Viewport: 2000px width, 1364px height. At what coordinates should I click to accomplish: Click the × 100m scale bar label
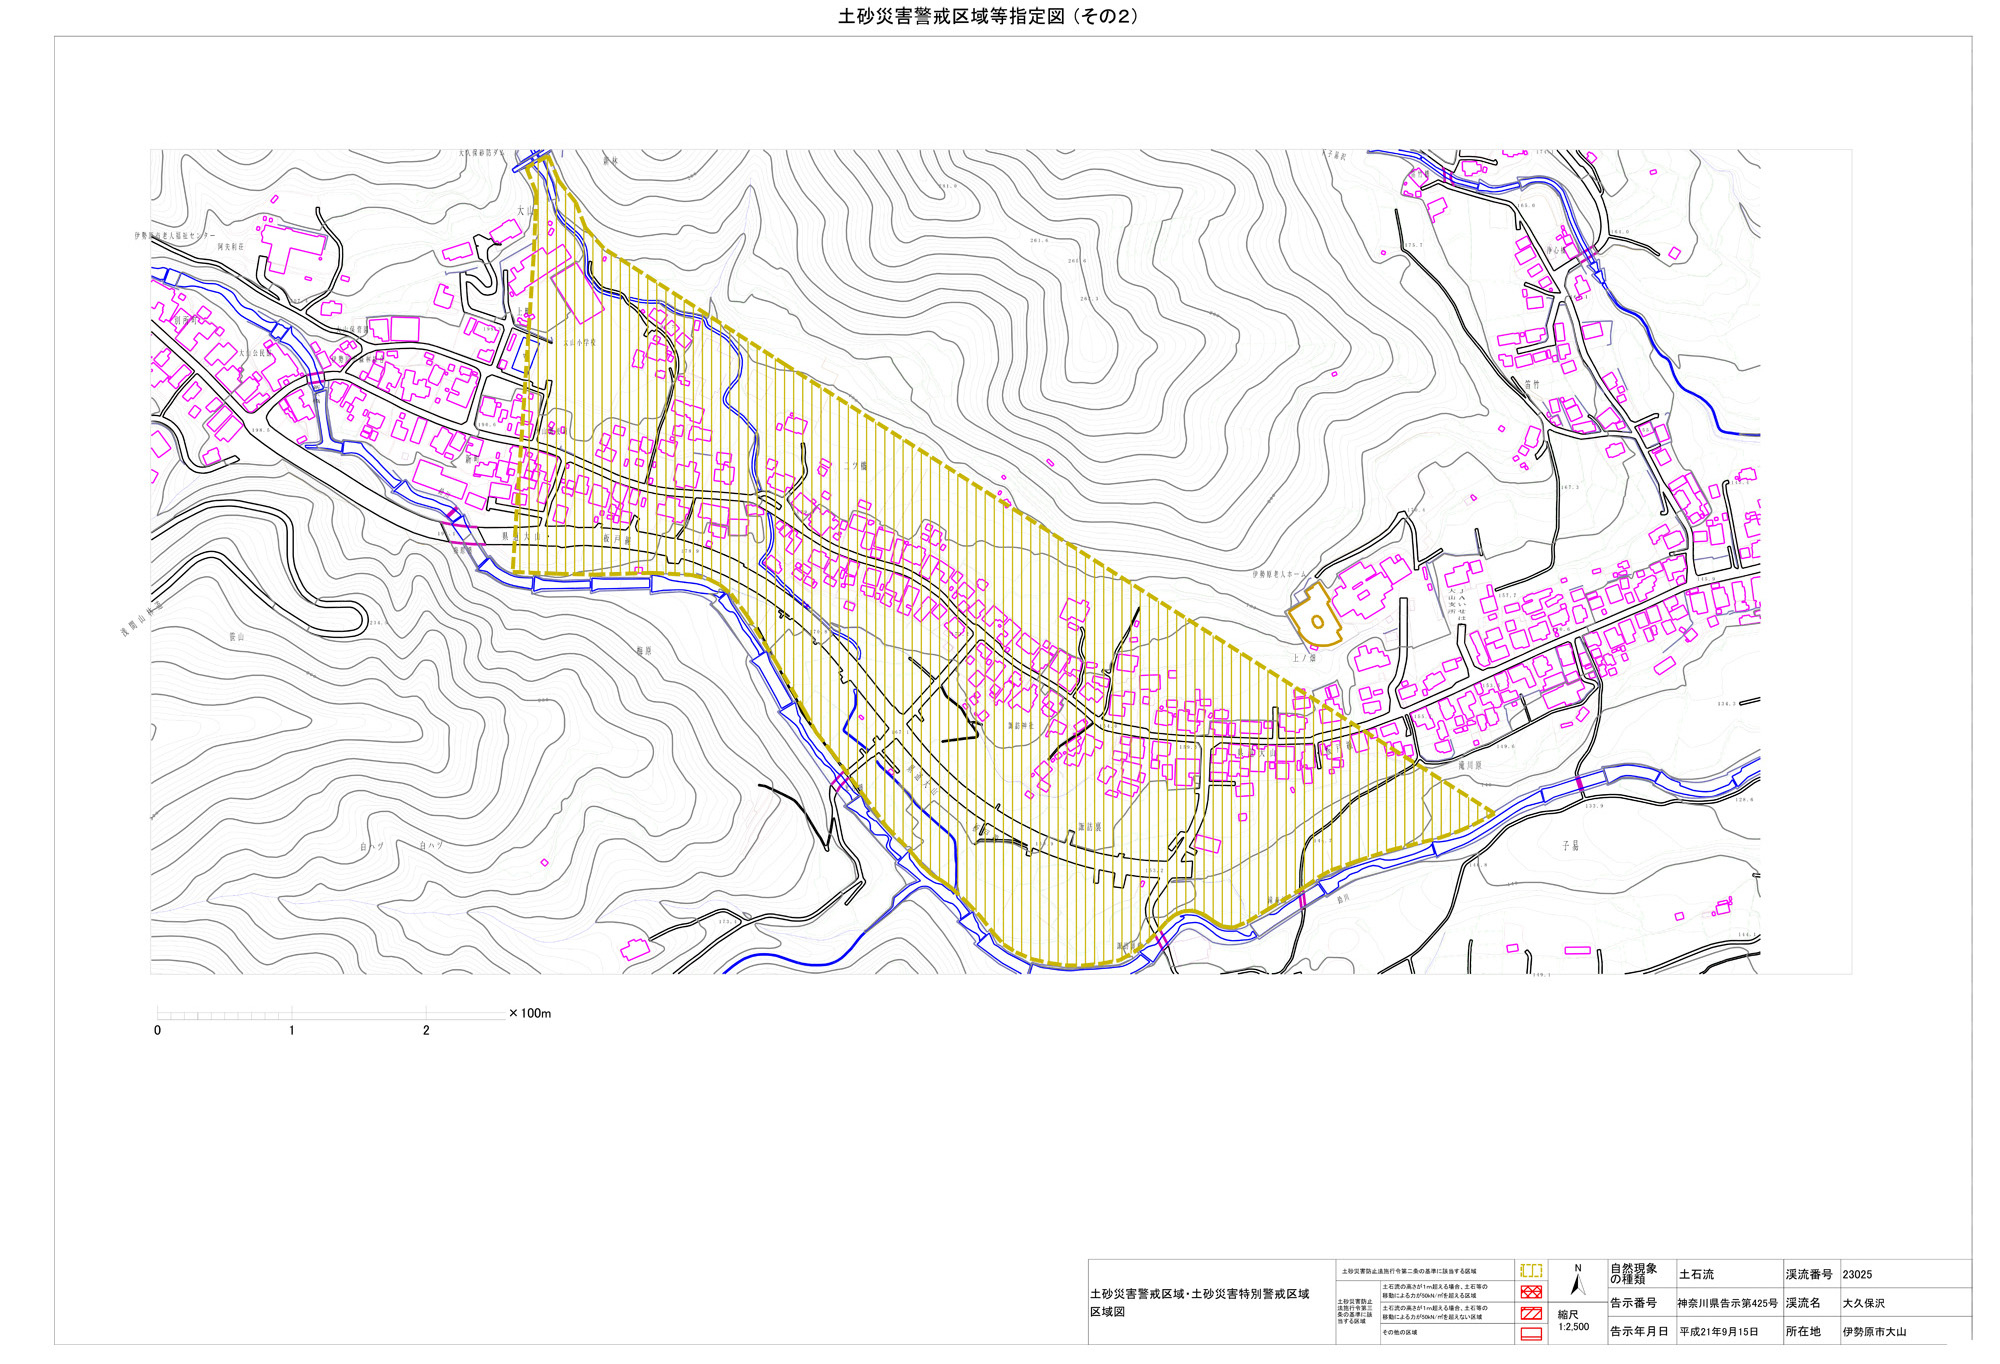[530, 1013]
